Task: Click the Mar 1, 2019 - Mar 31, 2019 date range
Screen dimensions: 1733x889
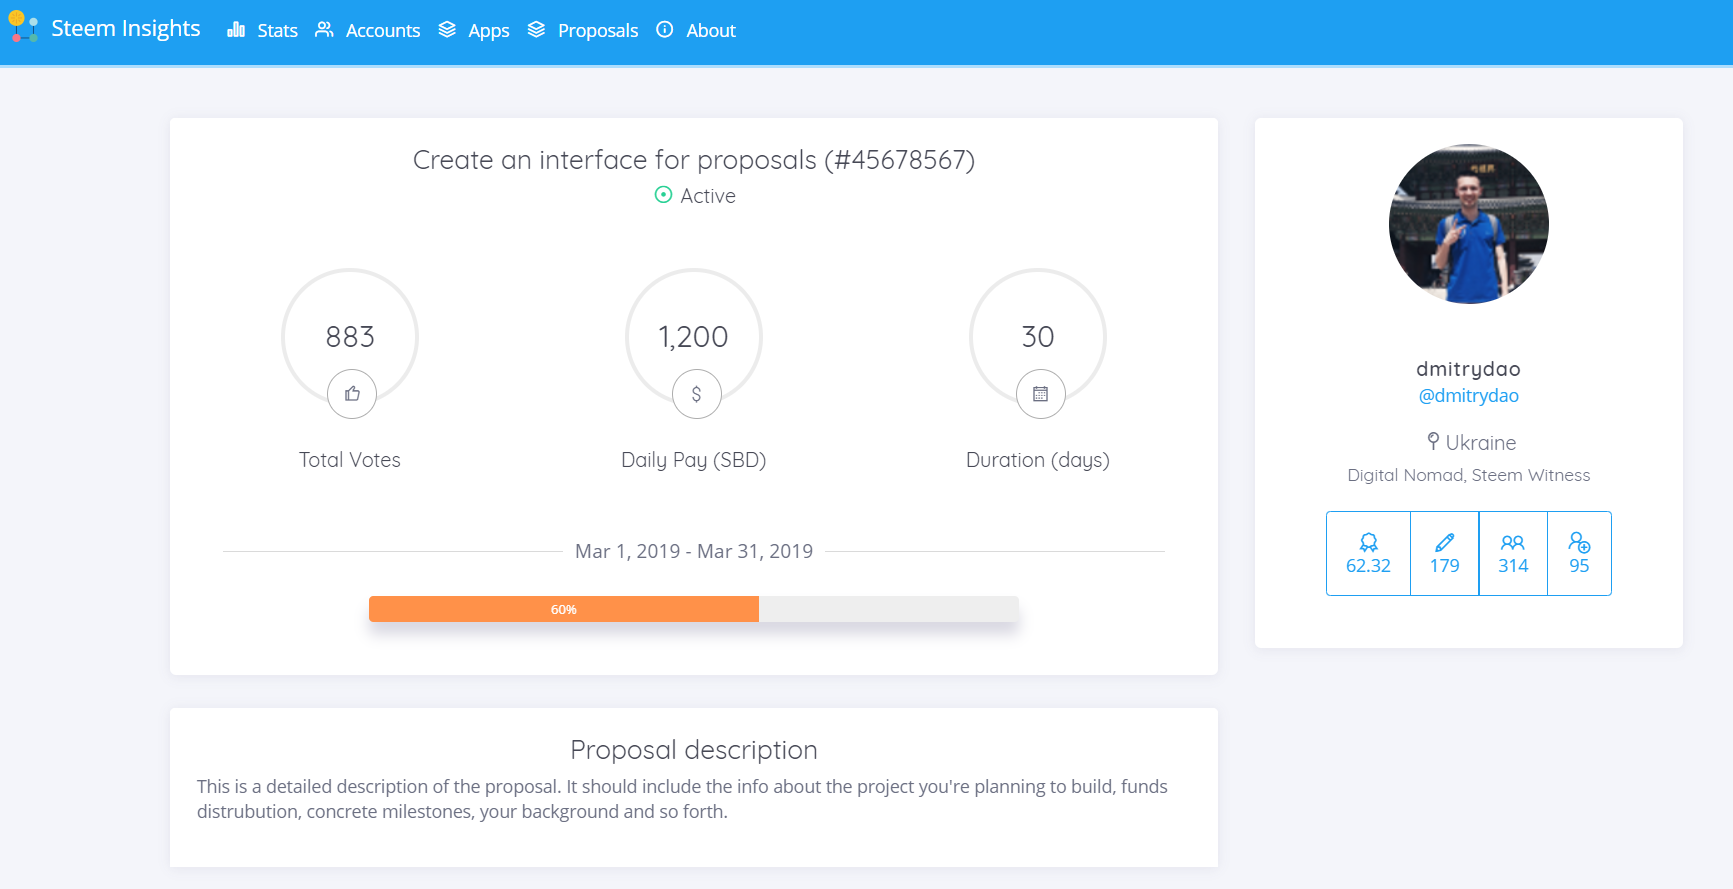Action: point(694,551)
